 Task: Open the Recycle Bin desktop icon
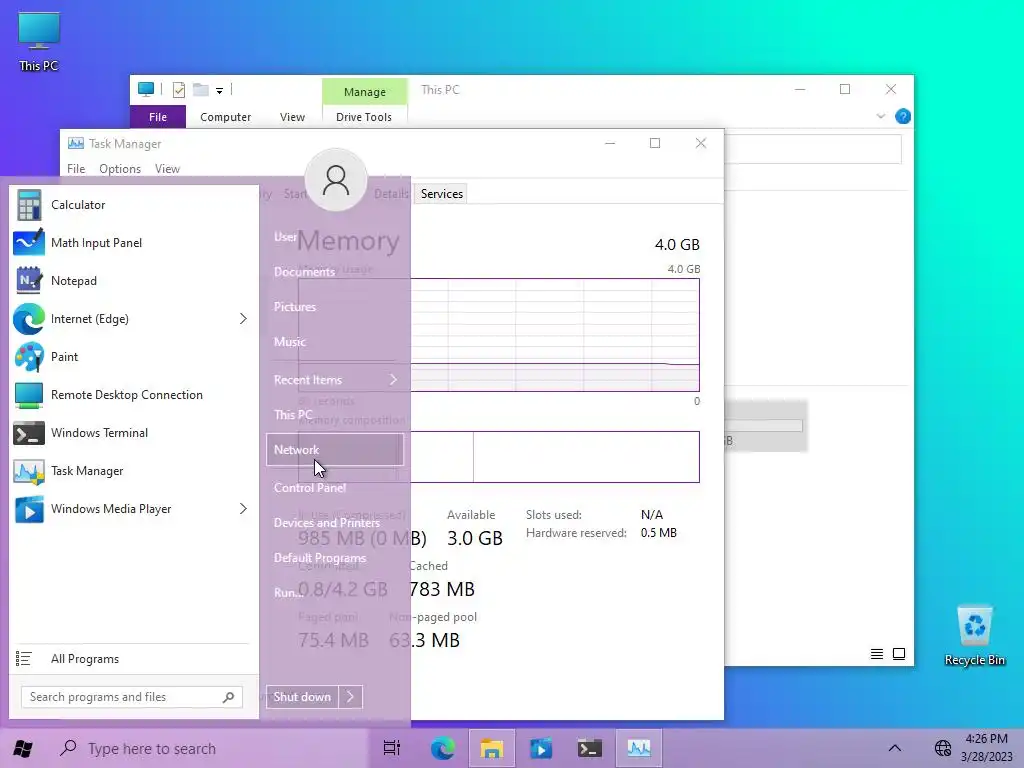(x=974, y=636)
